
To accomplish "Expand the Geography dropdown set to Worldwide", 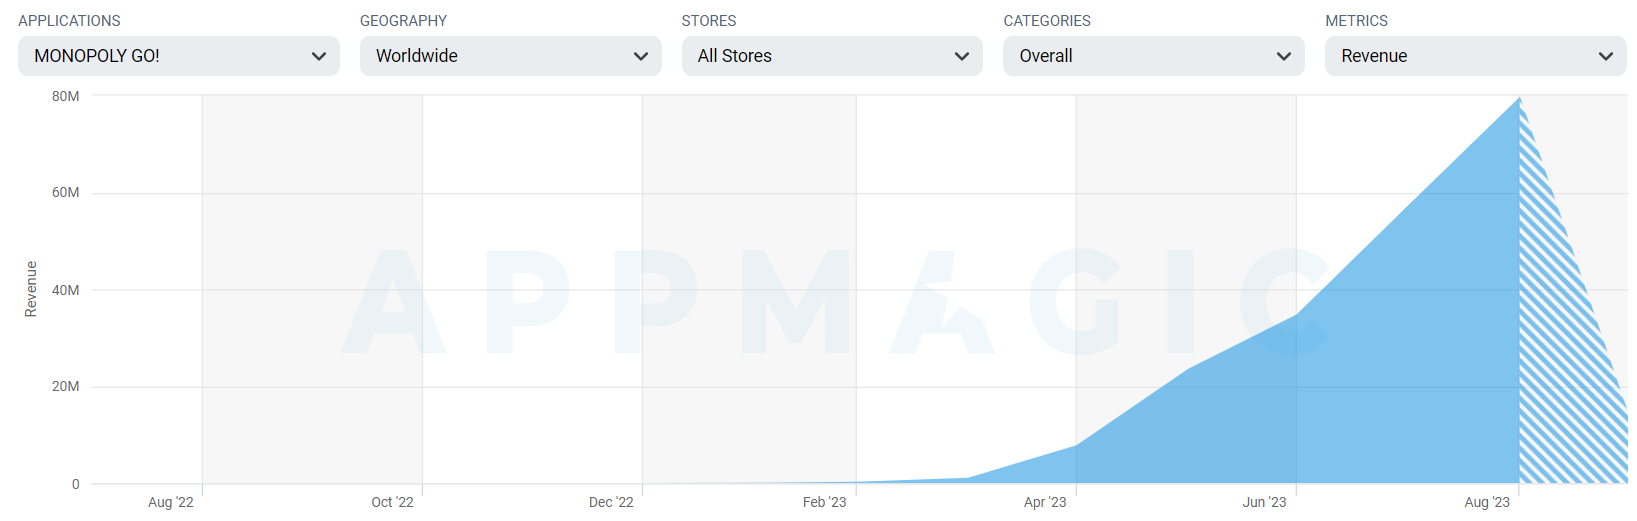I will tap(510, 56).
